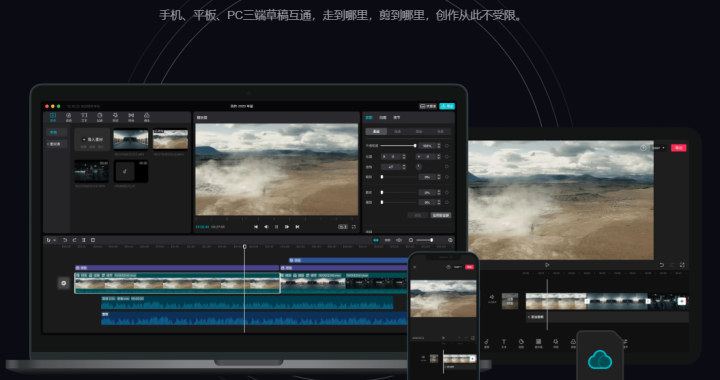720x380 pixels.
Task: Enter fullscreen preview in the laptop player
Action: [354, 227]
